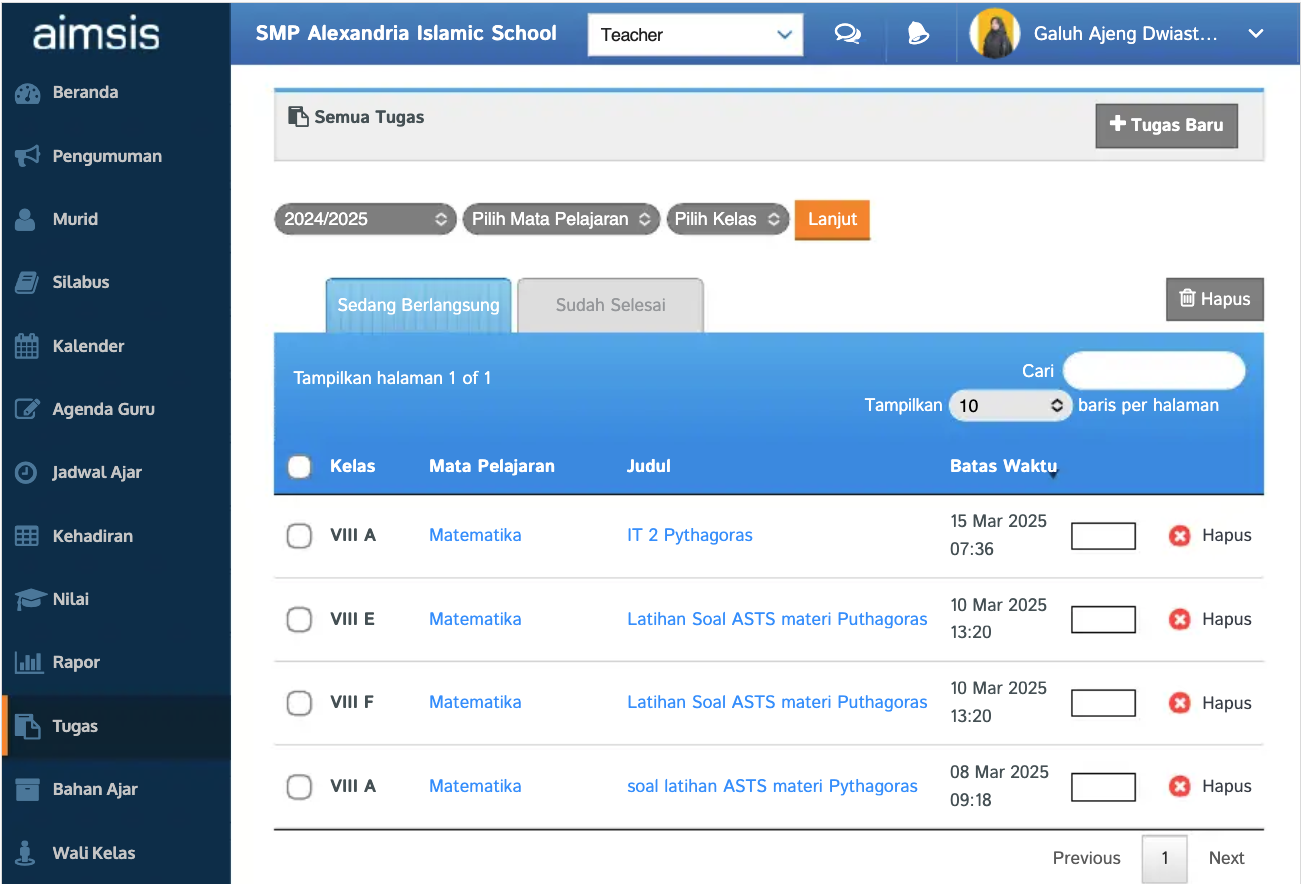Click the Pengumuman megaphone icon
The image size is (1301, 884).
coord(27,156)
